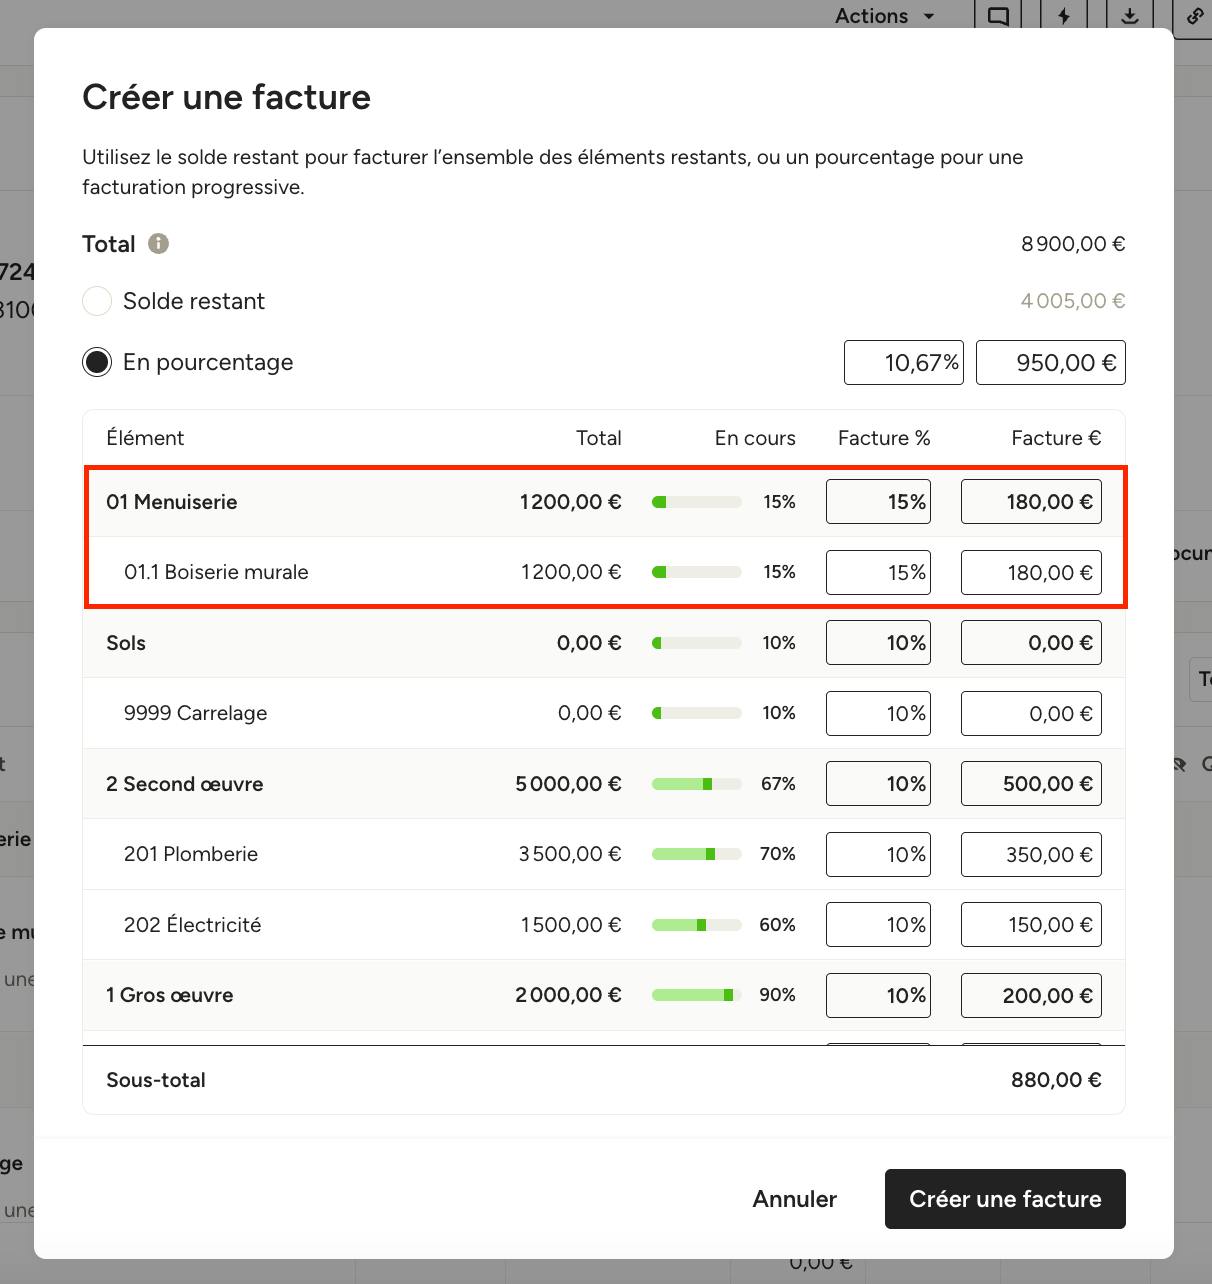
Task: Click the Facture % column header
Action: pyautogui.click(x=884, y=438)
